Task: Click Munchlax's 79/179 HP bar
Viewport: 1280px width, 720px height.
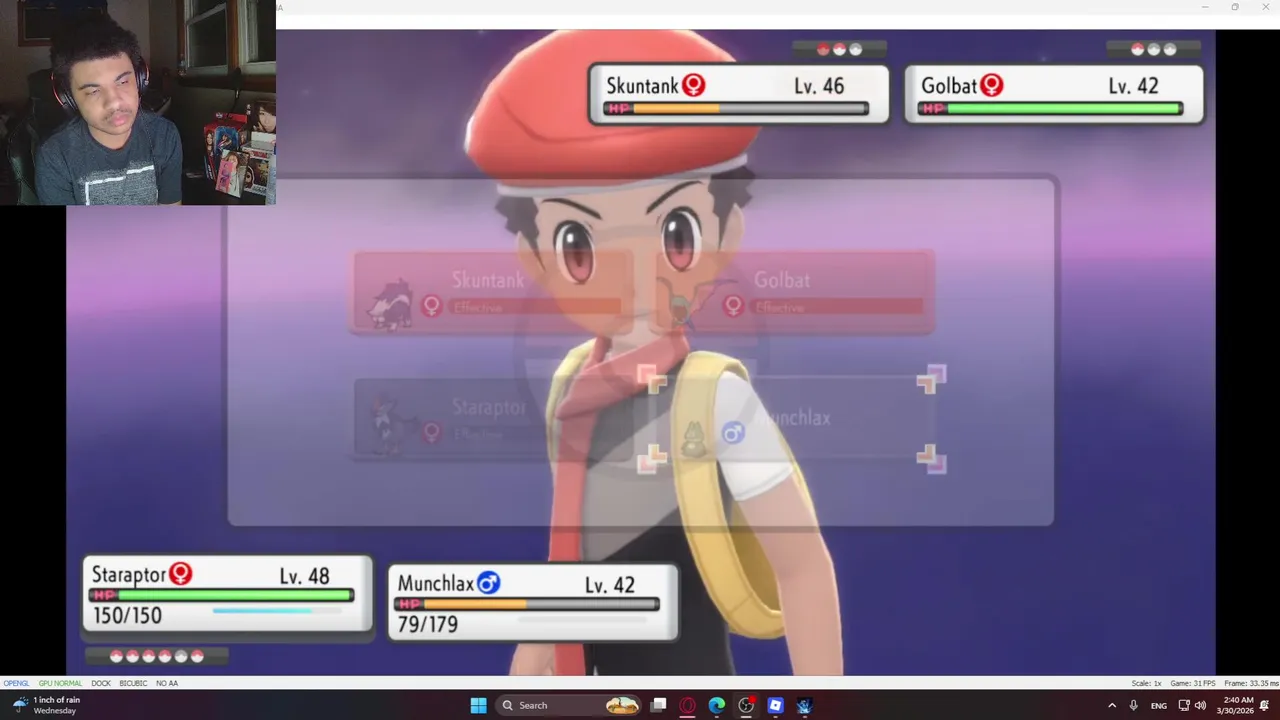Action: pos(527,604)
